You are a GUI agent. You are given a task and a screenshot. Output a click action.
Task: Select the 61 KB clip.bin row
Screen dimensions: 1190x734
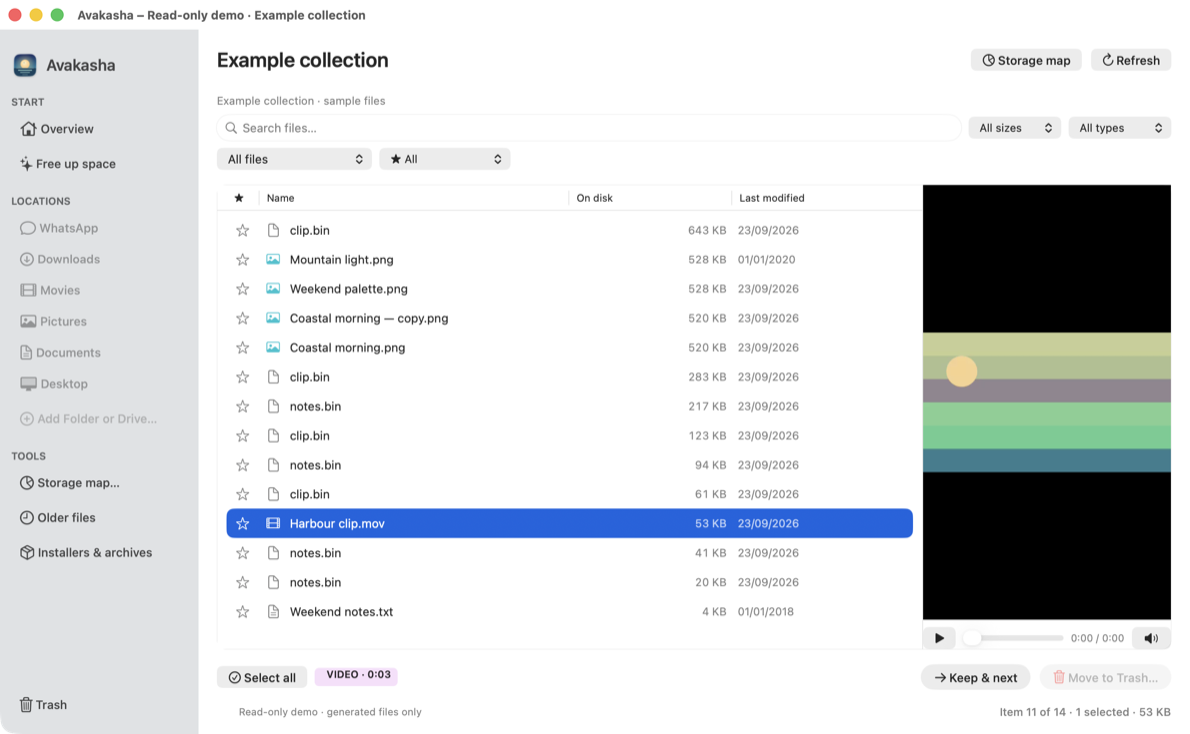point(569,494)
